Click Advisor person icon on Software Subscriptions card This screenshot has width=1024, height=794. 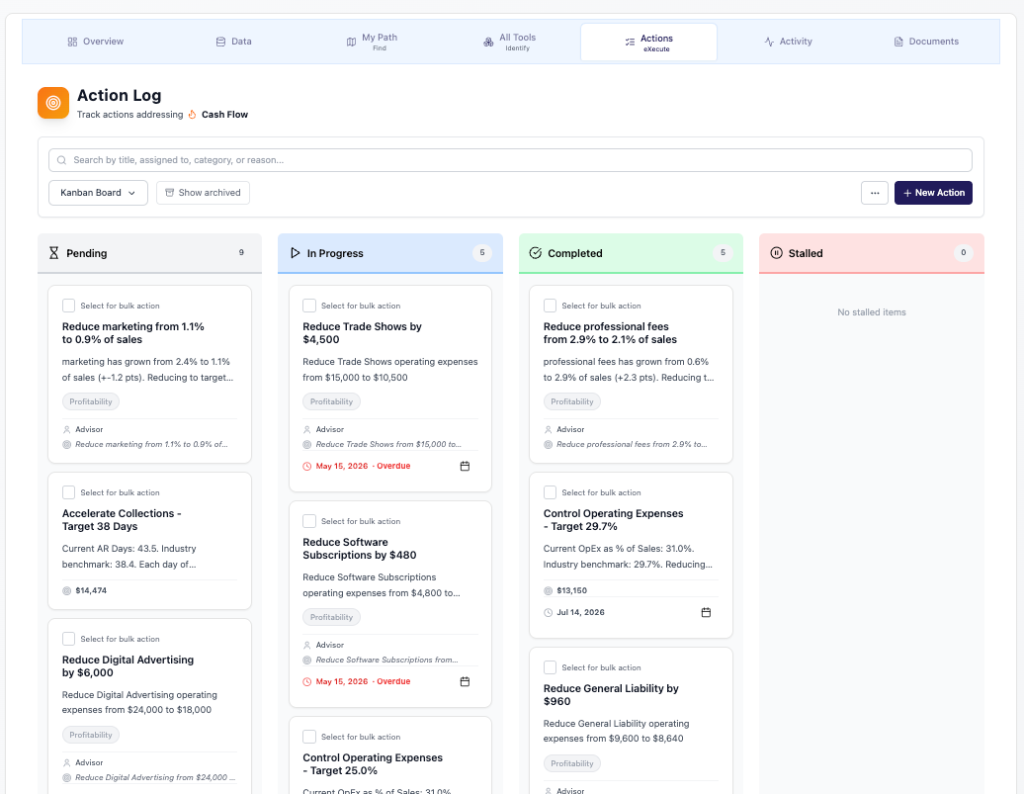pyautogui.click(x=307, y=645)
